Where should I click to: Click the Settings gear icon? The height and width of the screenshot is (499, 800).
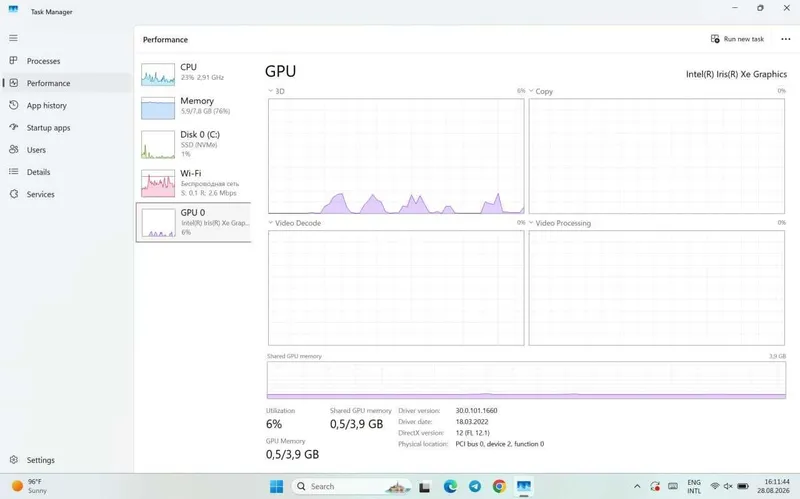coord(14,460)
